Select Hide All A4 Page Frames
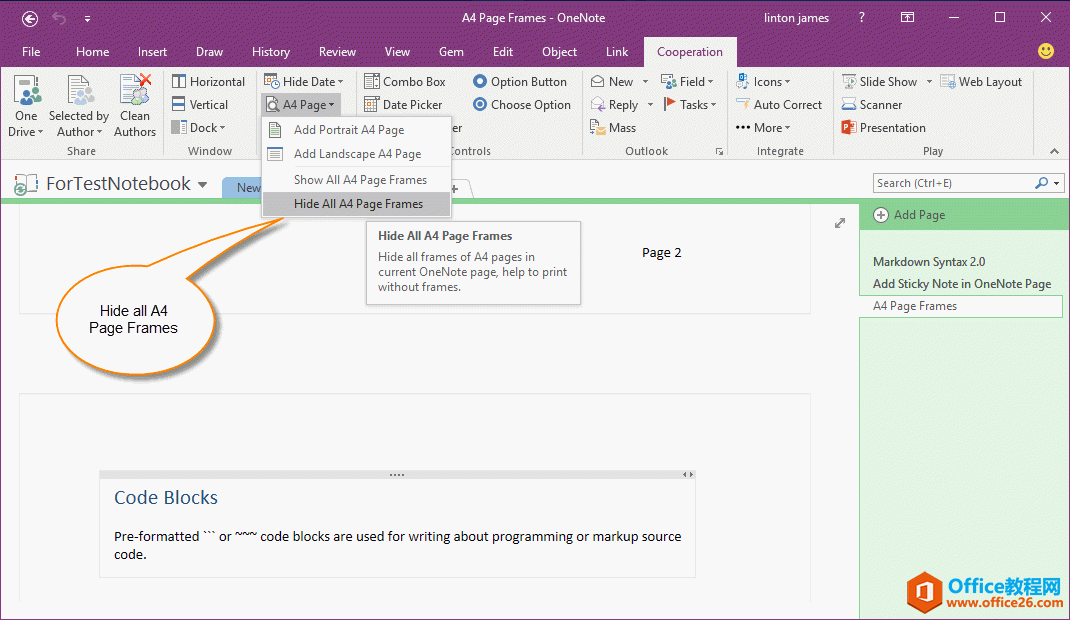 pyautogui.click(x=358, y=204)
